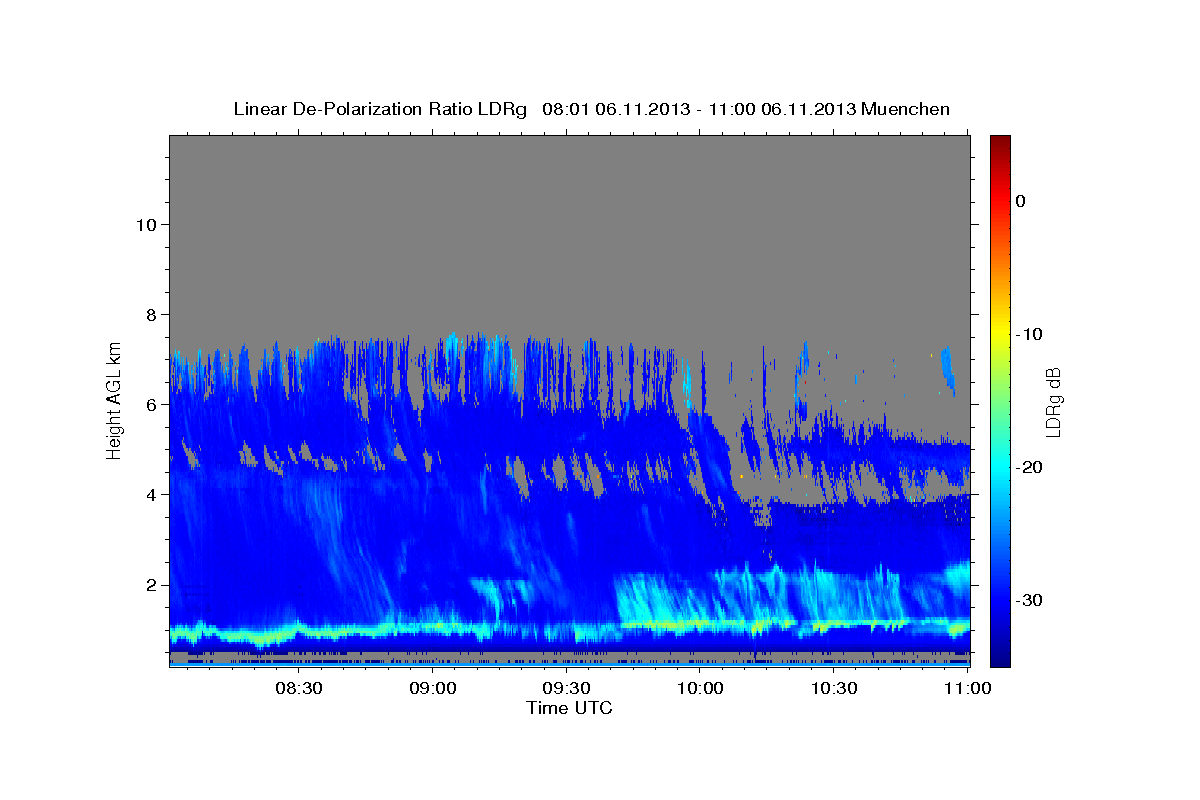This screenshot has width=1200, height=800.
Task: Click the 10:00 time tick label
Action: point(700,689)
